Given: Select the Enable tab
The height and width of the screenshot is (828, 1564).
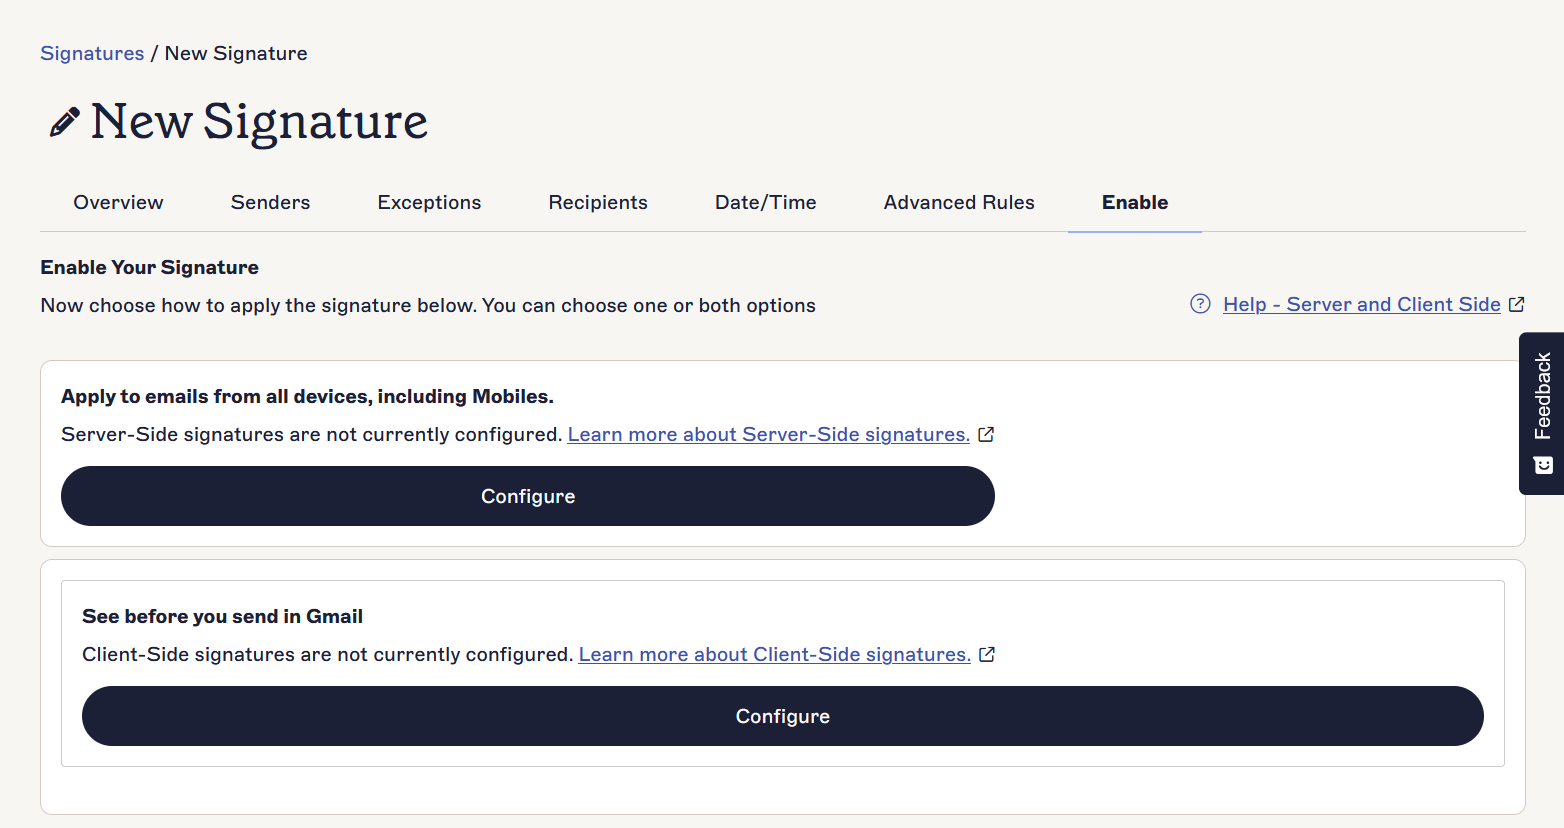Looking at the screenshot, I should point(1134,202).
